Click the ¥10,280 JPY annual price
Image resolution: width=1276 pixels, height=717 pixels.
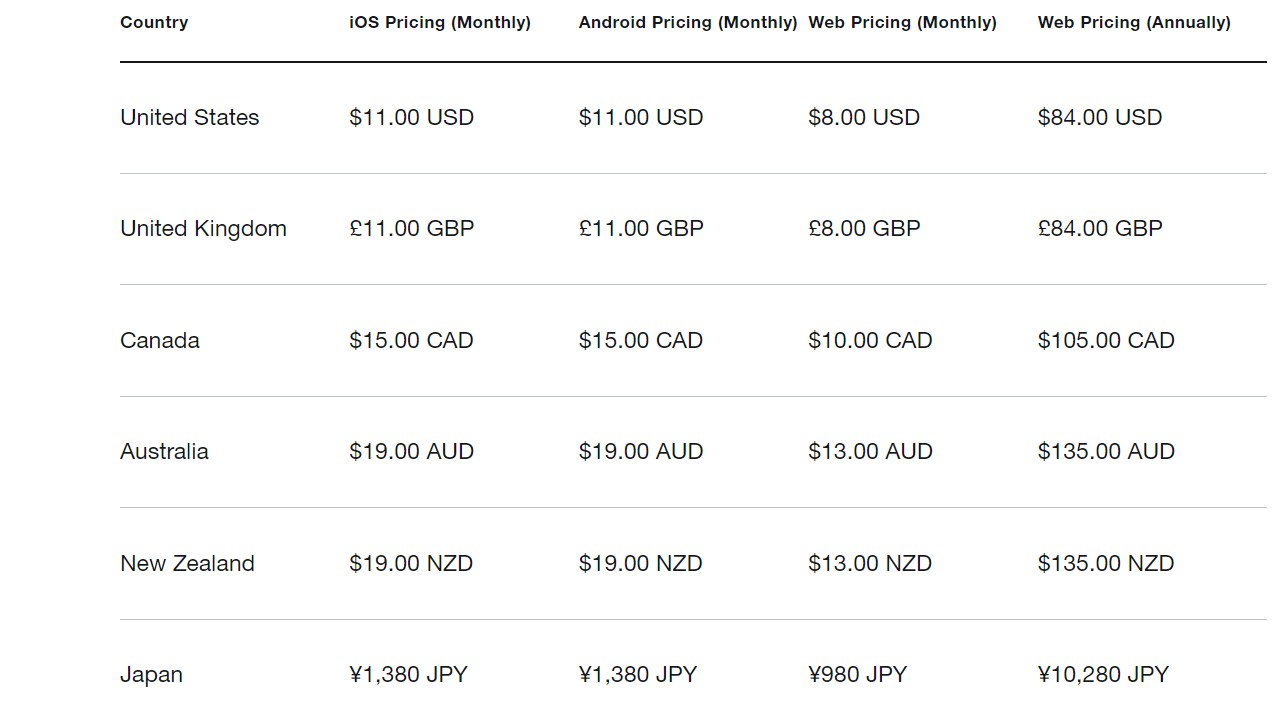tap(1103, 675)
